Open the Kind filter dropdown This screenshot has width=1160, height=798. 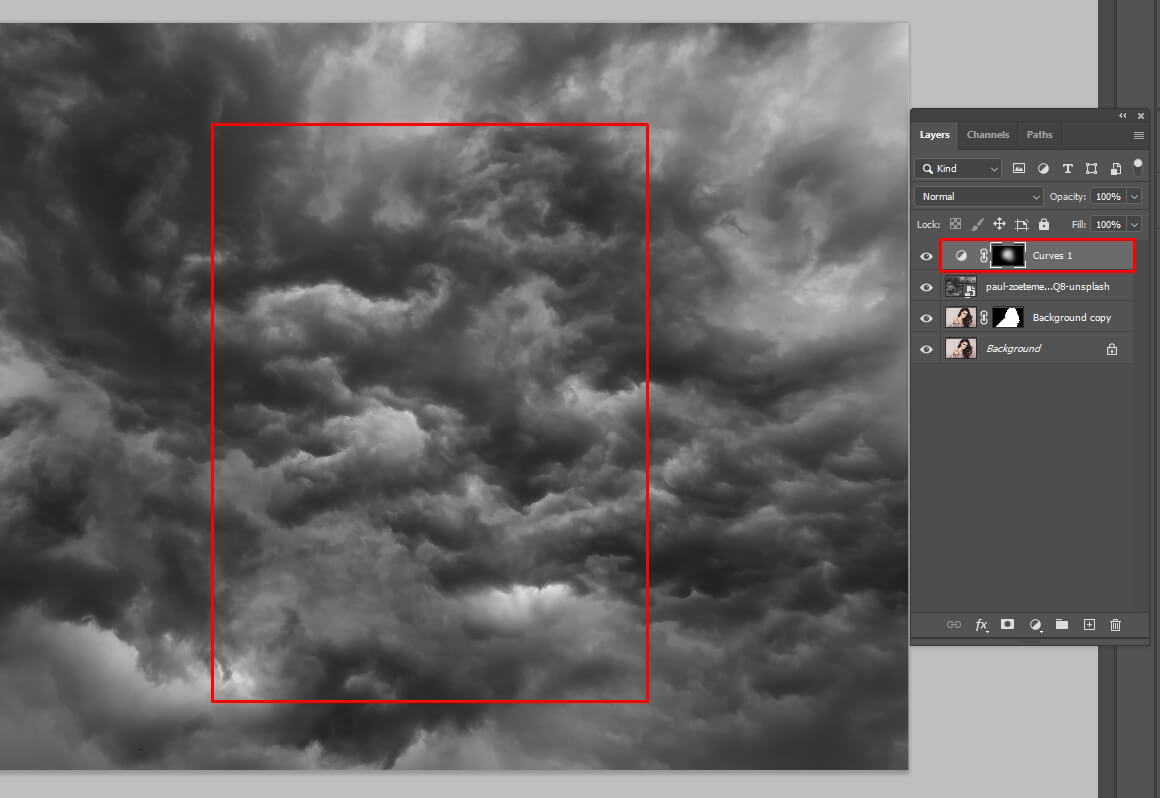[958, 169]
